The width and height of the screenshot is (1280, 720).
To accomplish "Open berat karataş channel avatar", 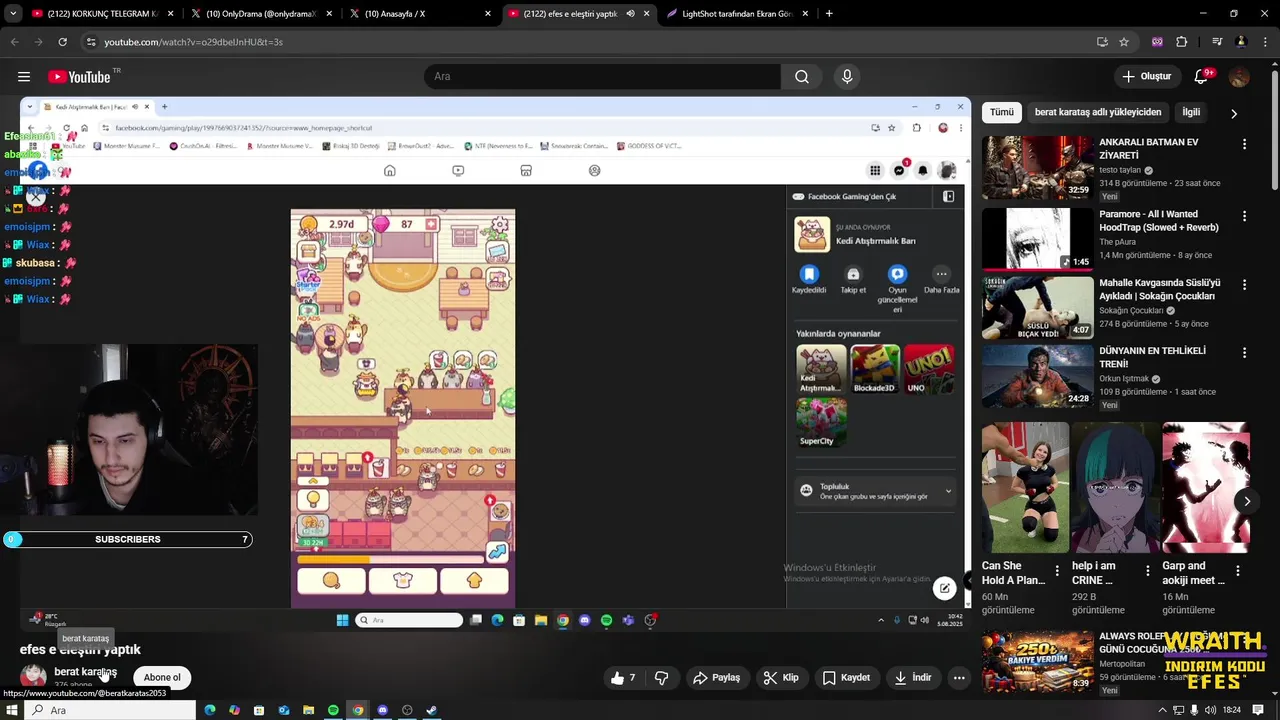I will 33,677.
